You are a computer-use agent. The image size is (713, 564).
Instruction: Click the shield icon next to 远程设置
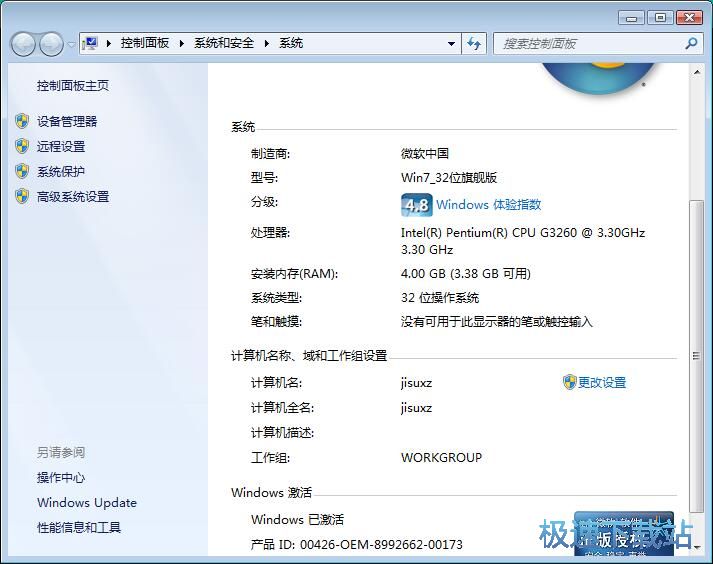(x=22, y=146)
